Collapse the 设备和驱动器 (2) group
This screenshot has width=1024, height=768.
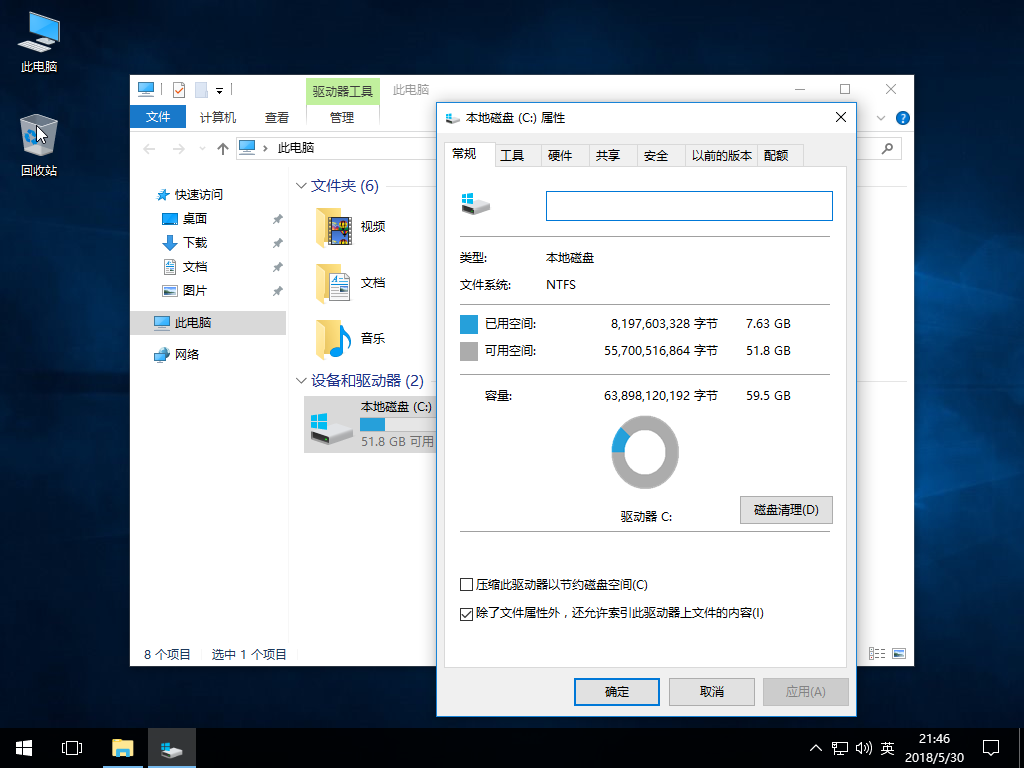coord(301,381)
